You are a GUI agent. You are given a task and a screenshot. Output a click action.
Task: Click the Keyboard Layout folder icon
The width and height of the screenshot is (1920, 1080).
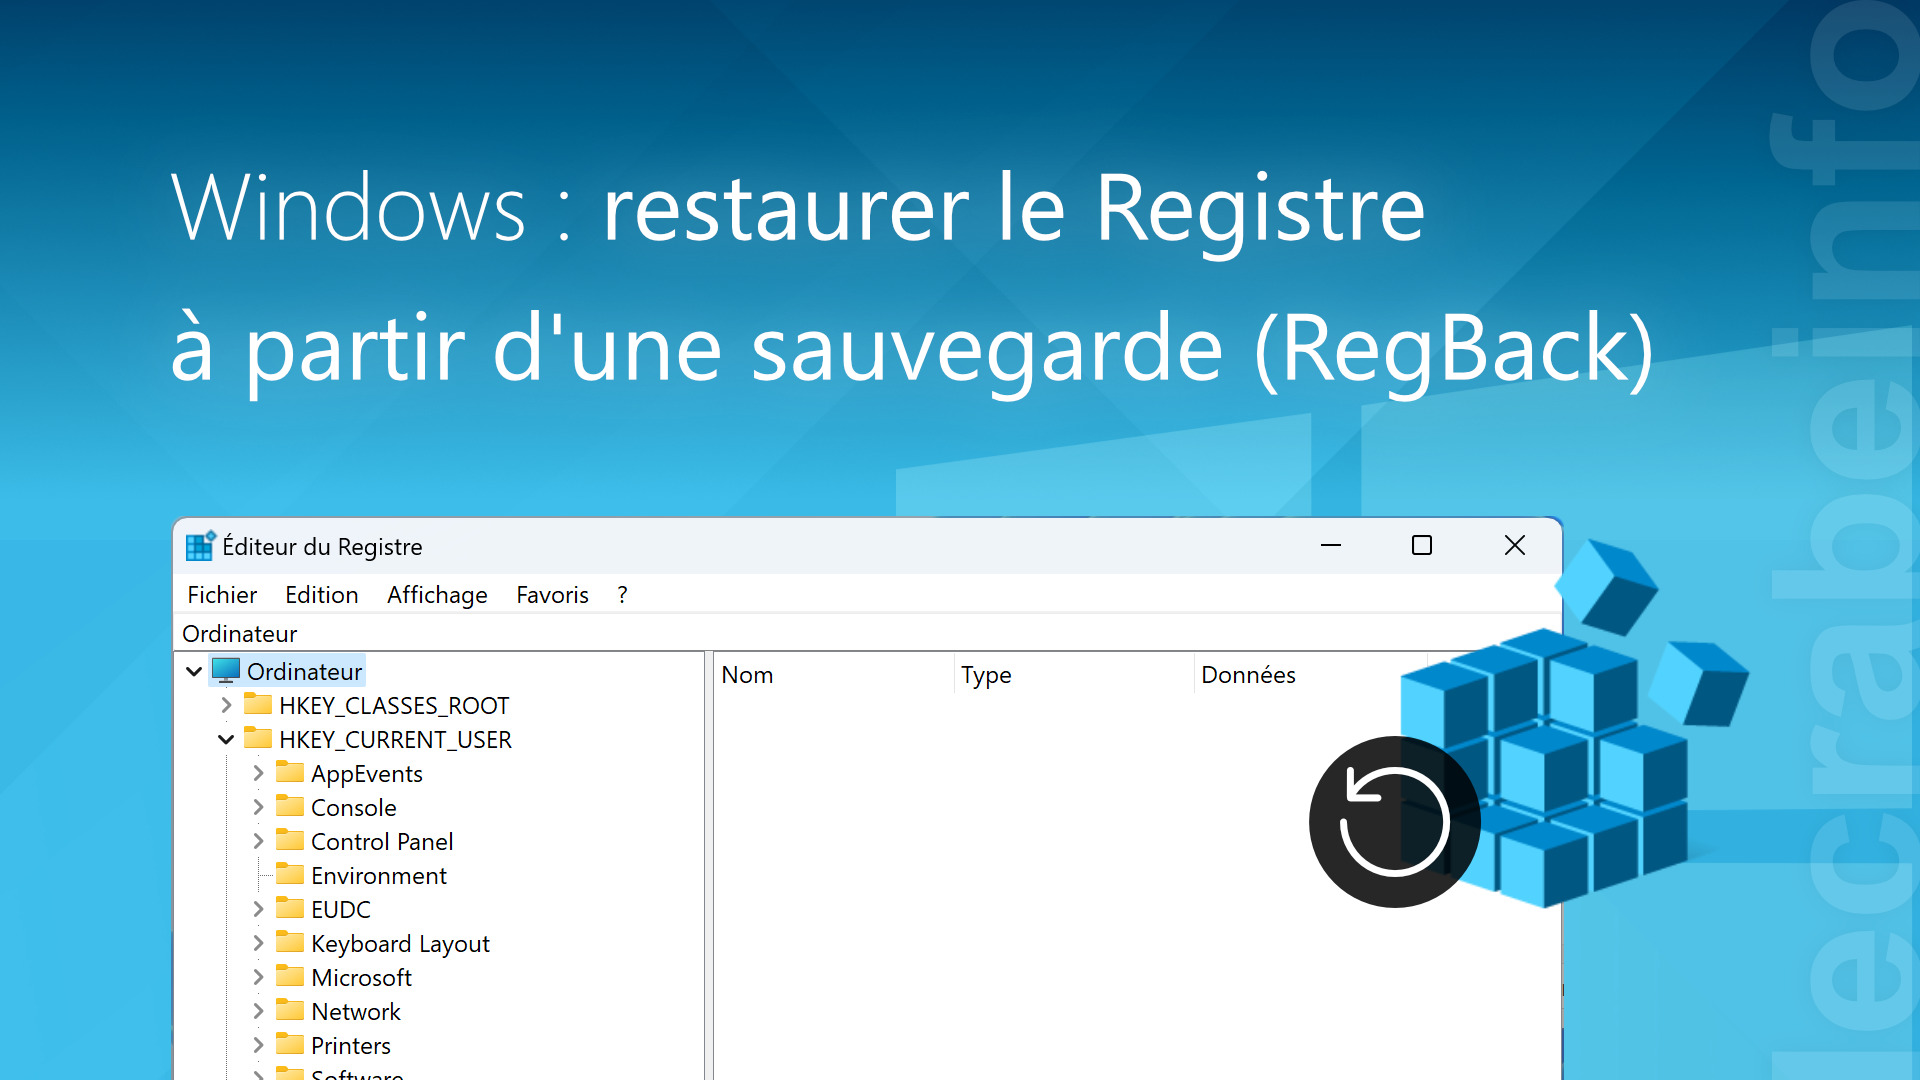[x=290, y=942]
